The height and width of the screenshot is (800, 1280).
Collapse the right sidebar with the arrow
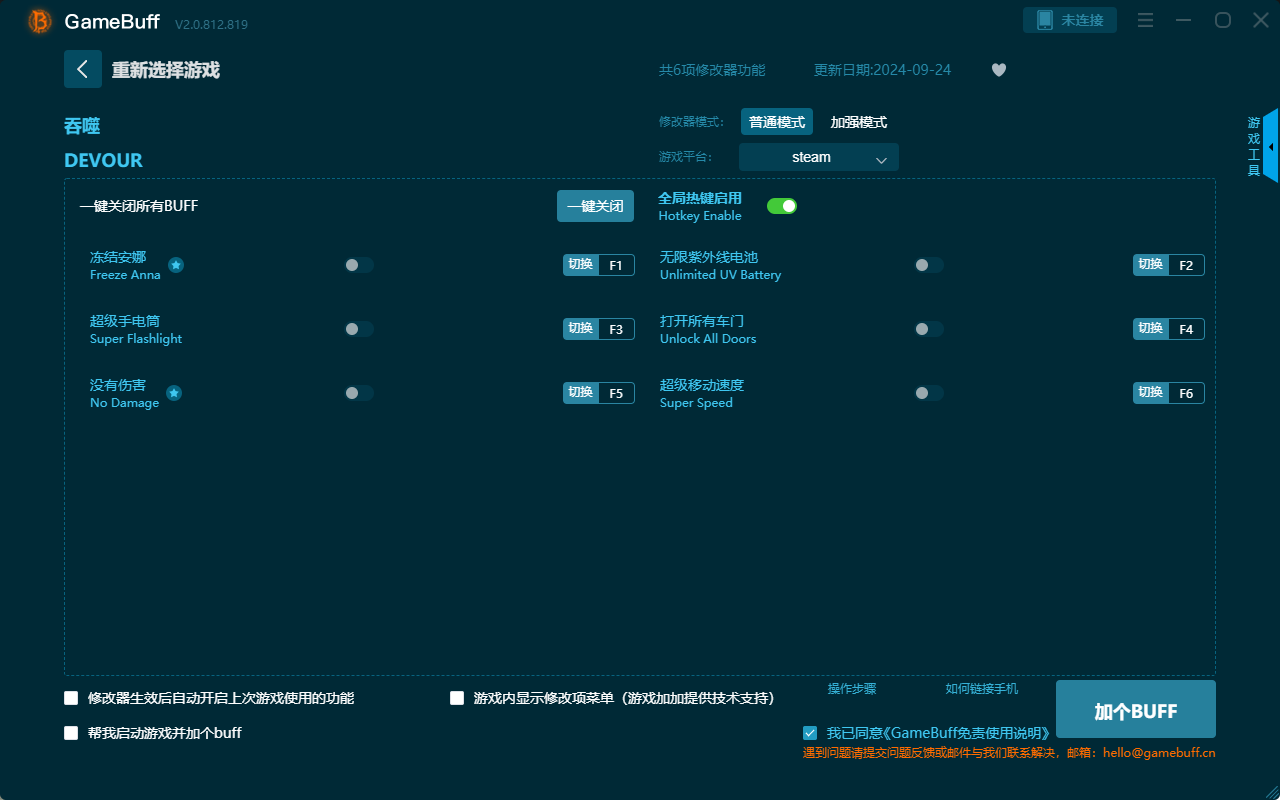(x=1270, y=145)
